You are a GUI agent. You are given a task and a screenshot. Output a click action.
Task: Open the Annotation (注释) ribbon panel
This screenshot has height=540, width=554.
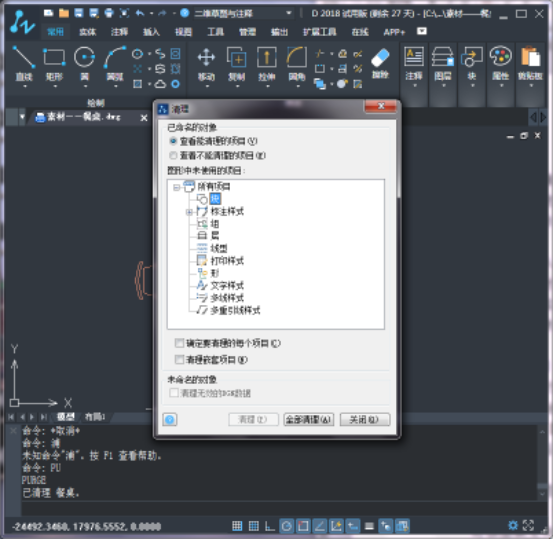414,65
